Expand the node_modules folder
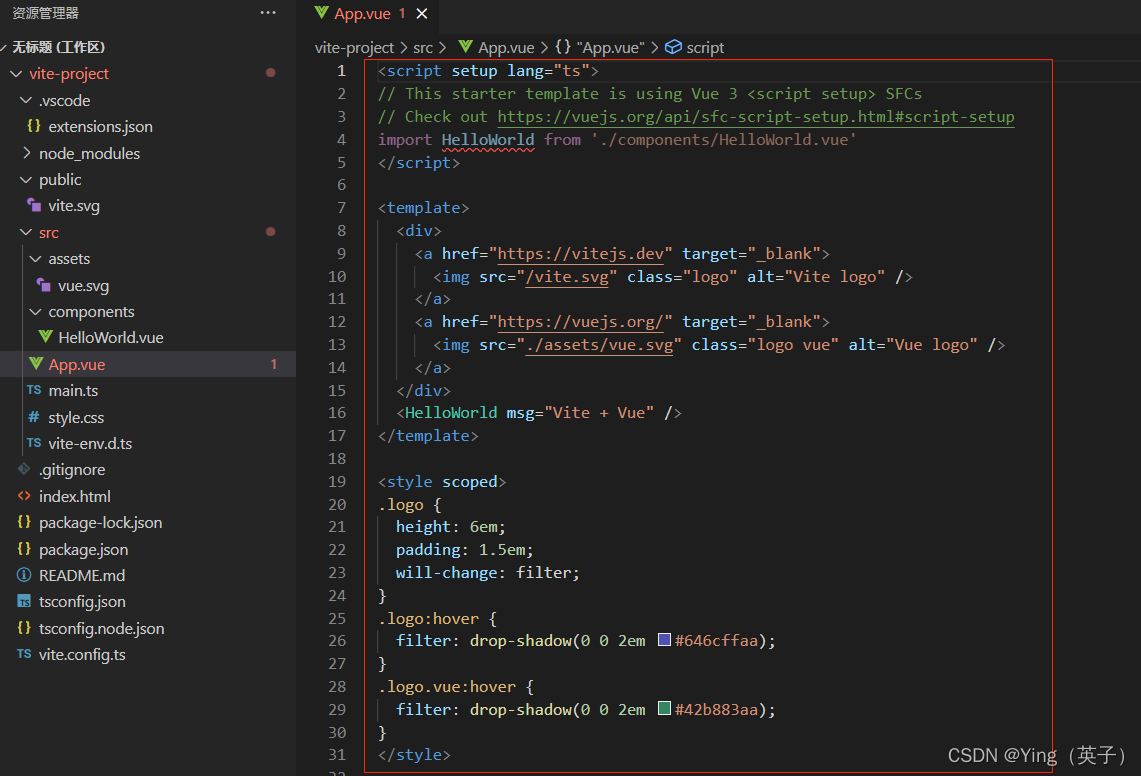This screenshot has width=1141, height=776. pyautogui.click(x=27, y=154)
